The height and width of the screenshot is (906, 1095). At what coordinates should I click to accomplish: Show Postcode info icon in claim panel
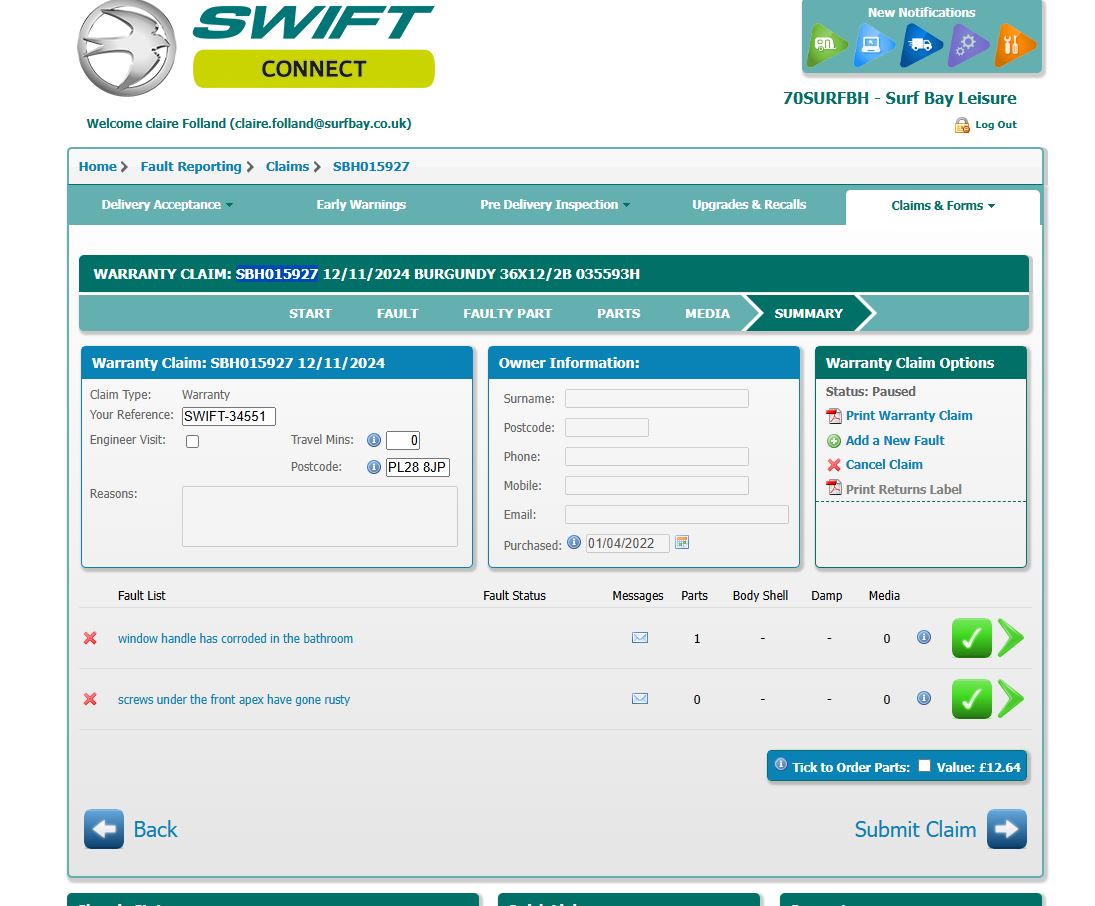[374, 467]
